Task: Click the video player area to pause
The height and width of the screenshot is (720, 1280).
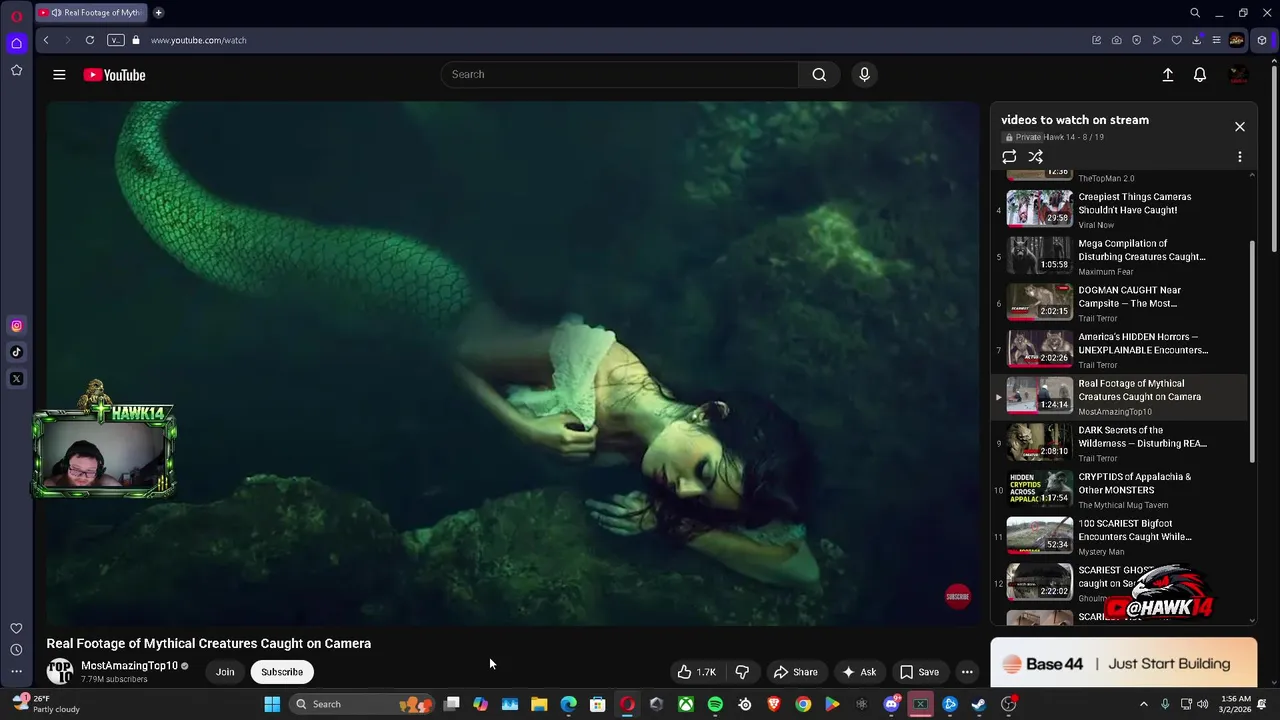Action: [513, 363]
